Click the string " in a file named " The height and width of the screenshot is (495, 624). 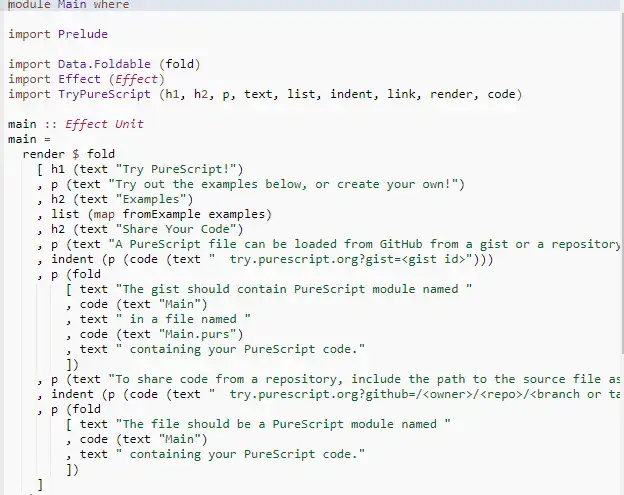183,320
